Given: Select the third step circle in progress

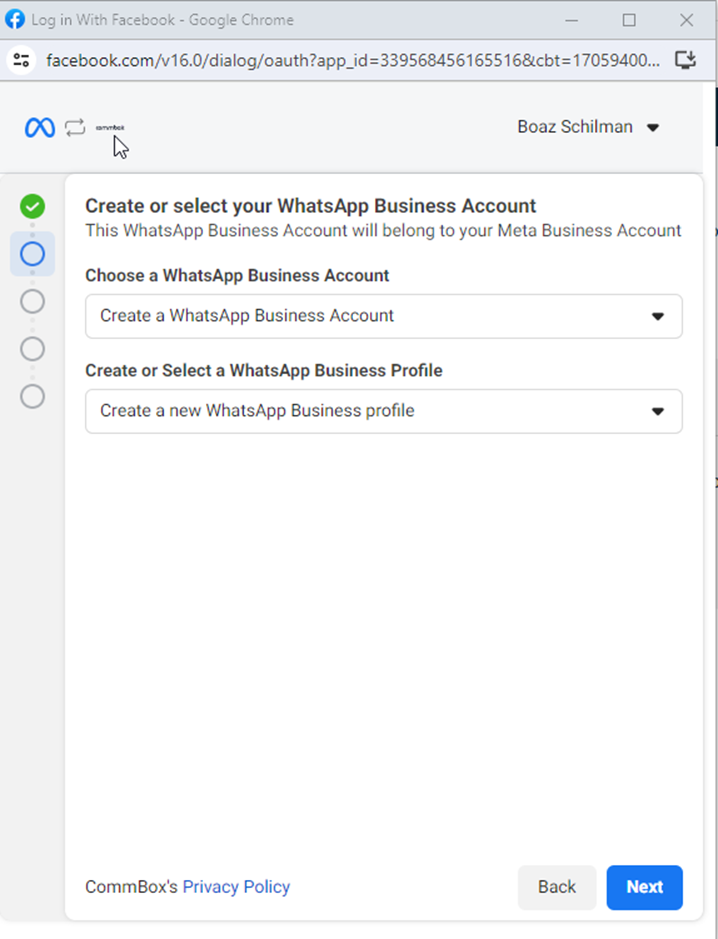Looking at the screenshot, I should [32, 301].
